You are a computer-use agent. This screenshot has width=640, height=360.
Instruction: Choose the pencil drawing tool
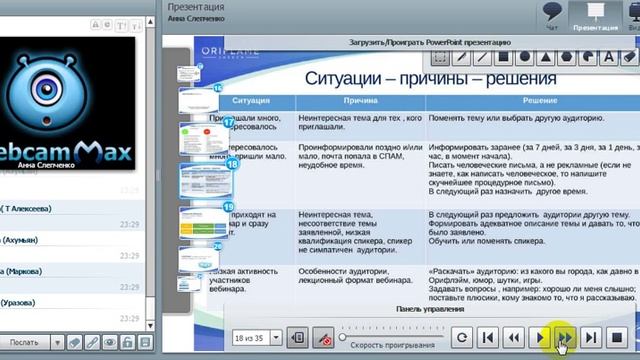461,57
